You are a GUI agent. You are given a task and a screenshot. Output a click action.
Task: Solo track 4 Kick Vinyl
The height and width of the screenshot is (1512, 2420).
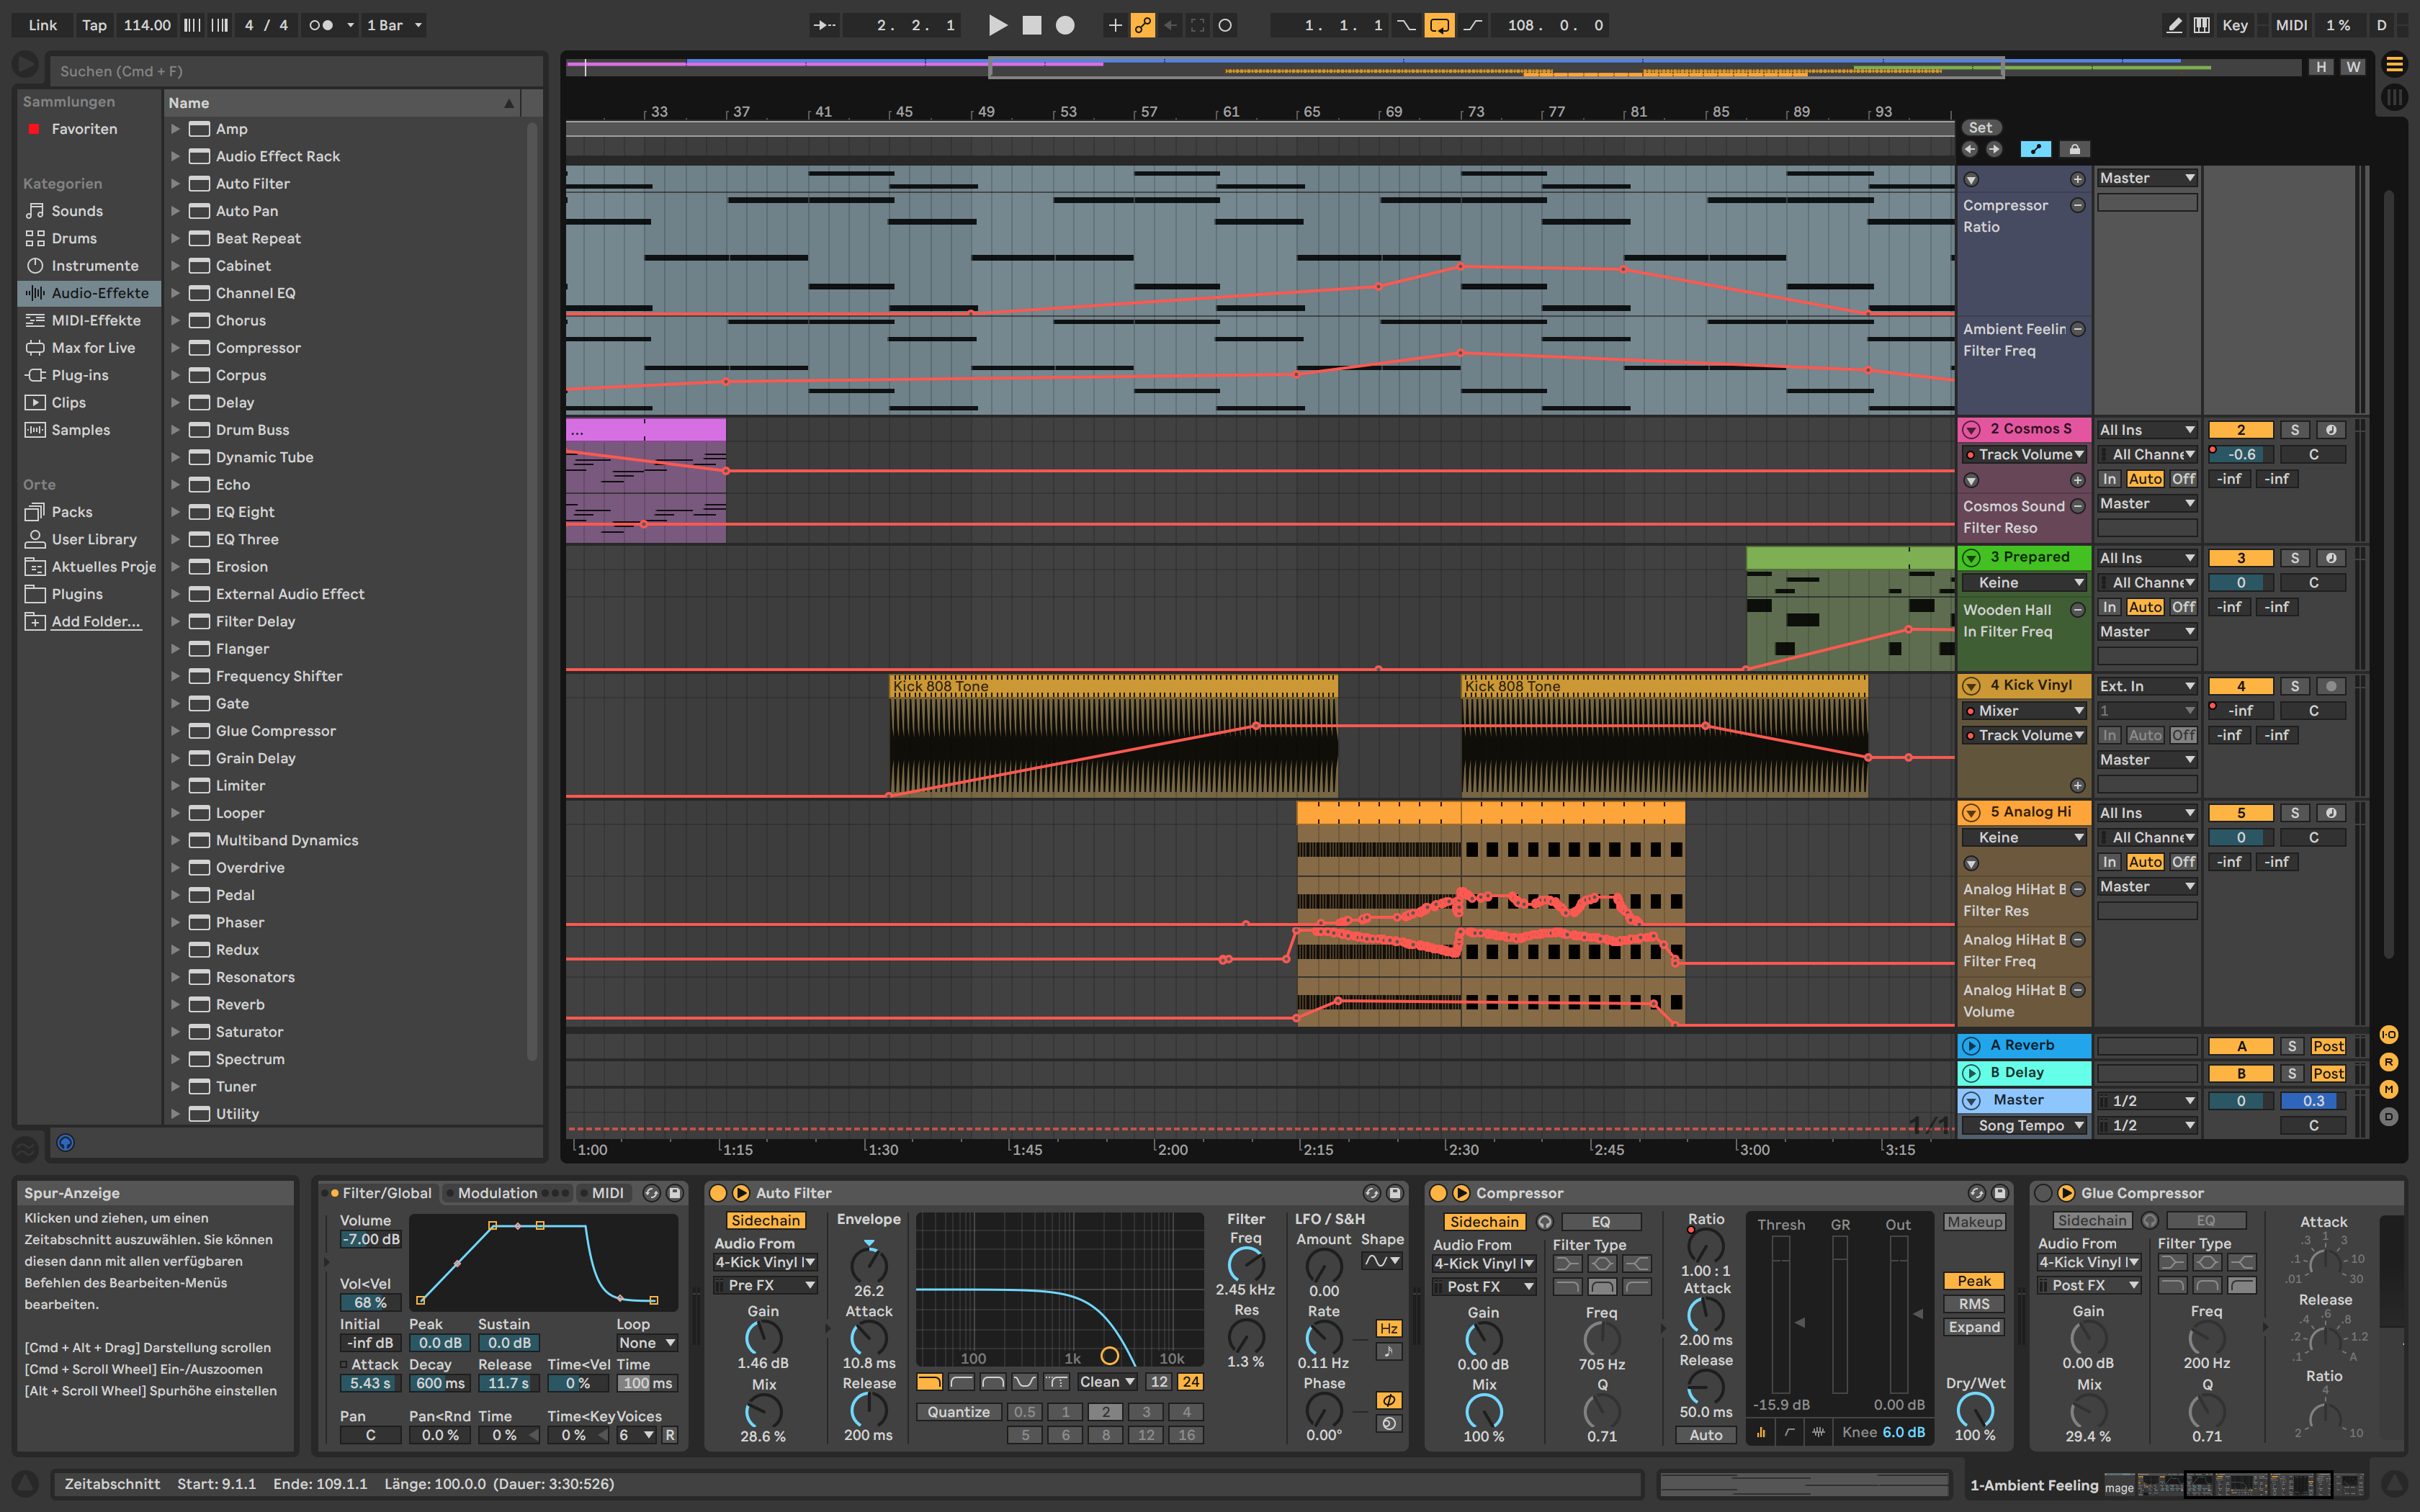pos(2294,686)
